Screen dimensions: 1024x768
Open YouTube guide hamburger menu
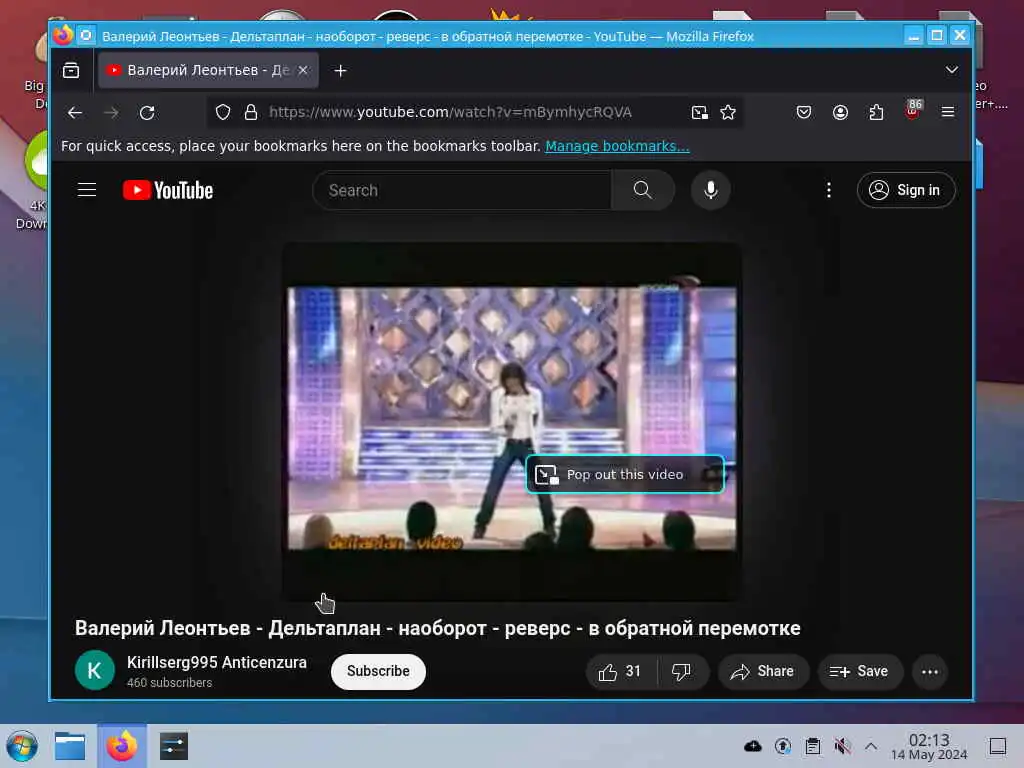tap(87, 190)
